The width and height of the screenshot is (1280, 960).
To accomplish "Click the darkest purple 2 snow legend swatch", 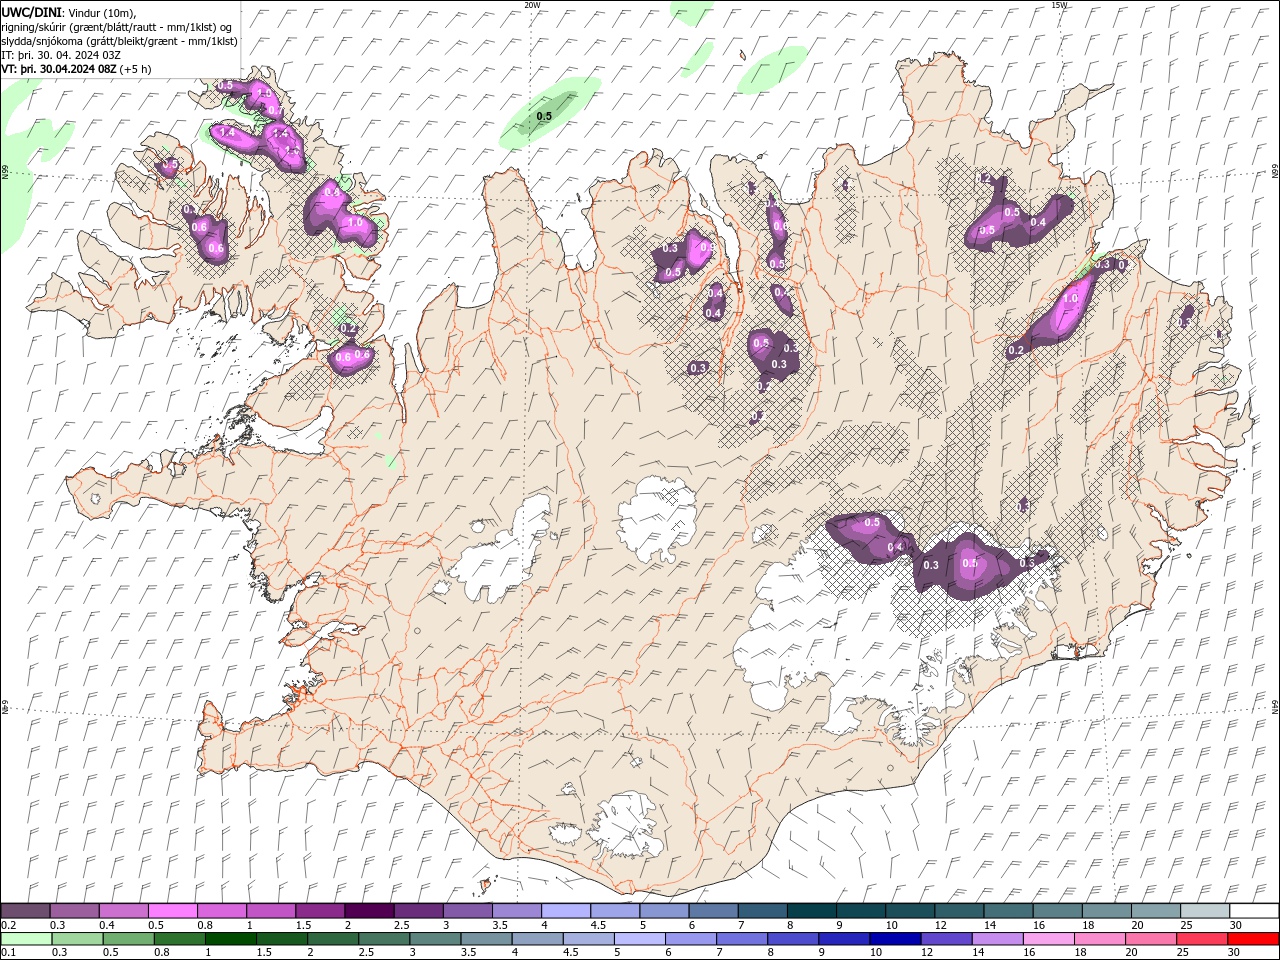I will click(x=369, y=911).
